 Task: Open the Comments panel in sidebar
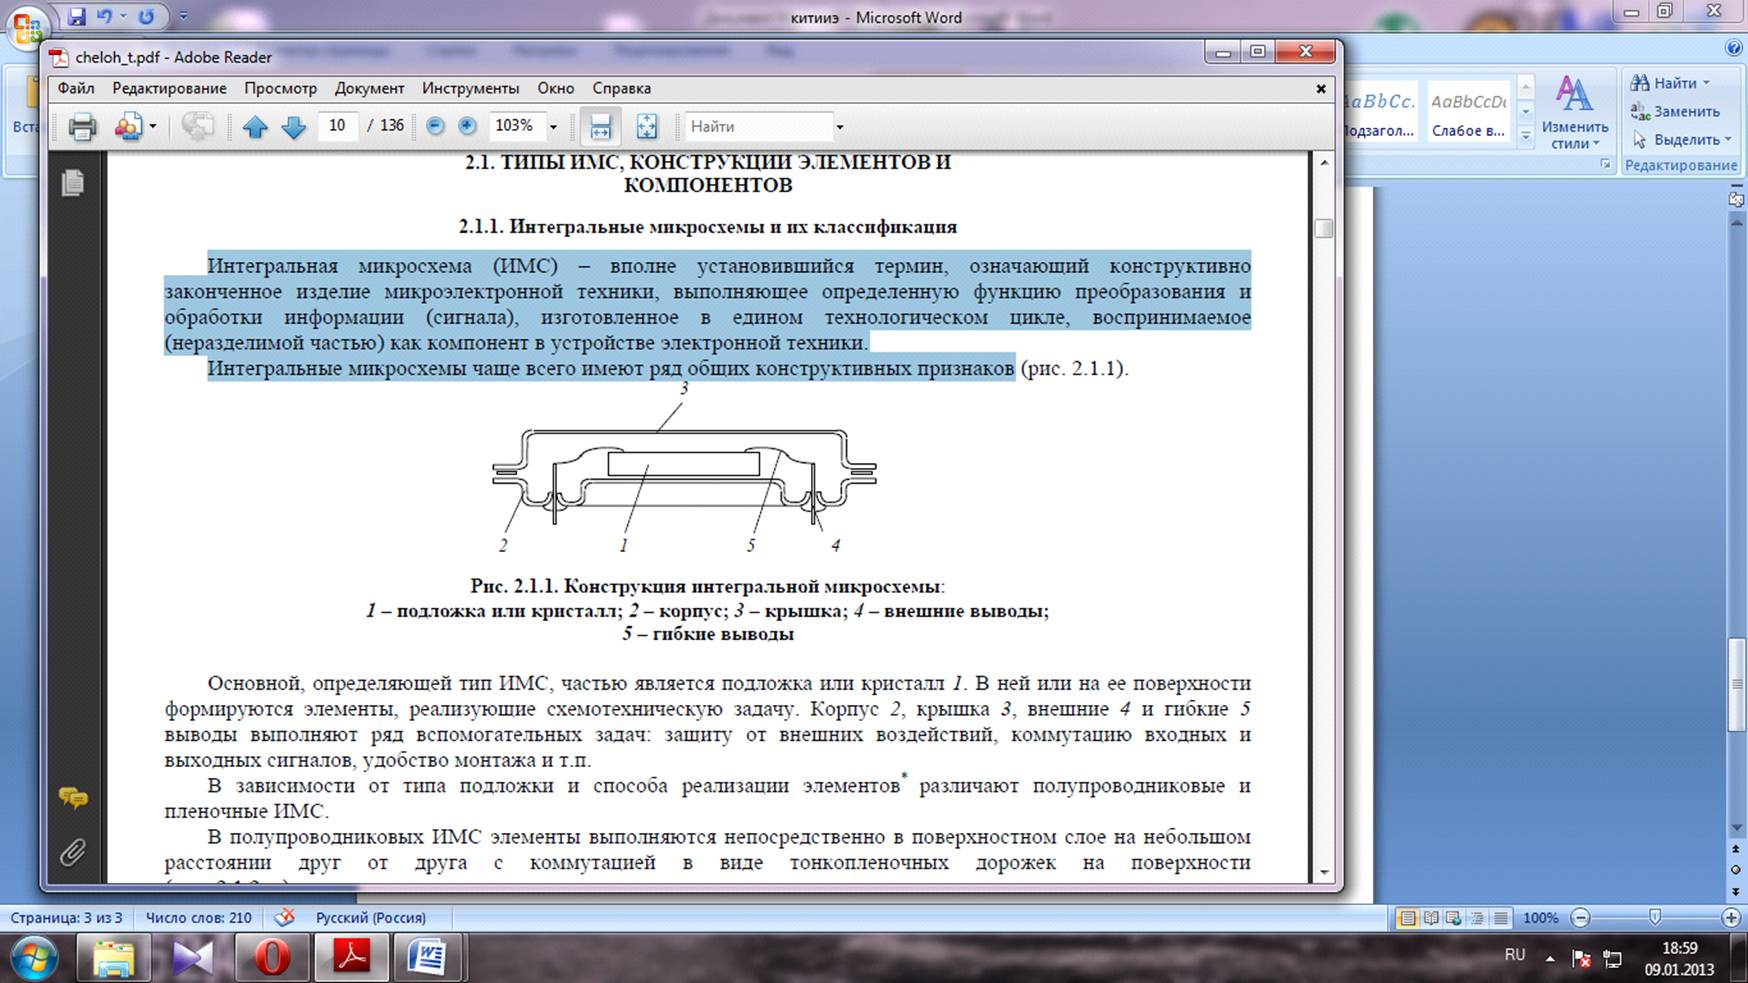point(73,798)
